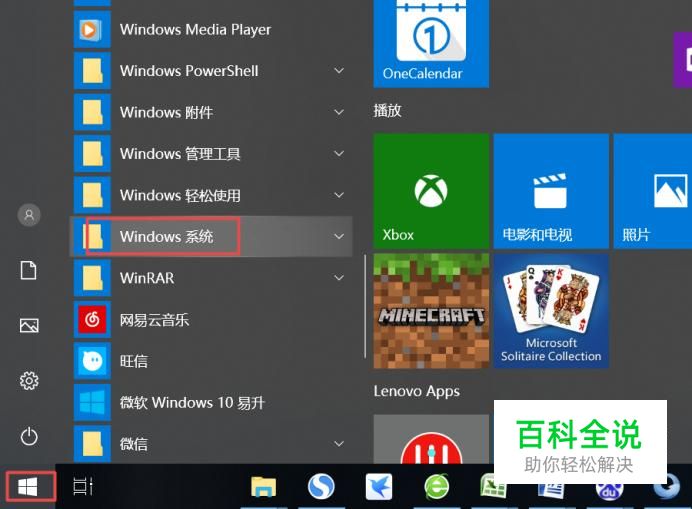Click the 网易云音乐 label

[154, 320]
